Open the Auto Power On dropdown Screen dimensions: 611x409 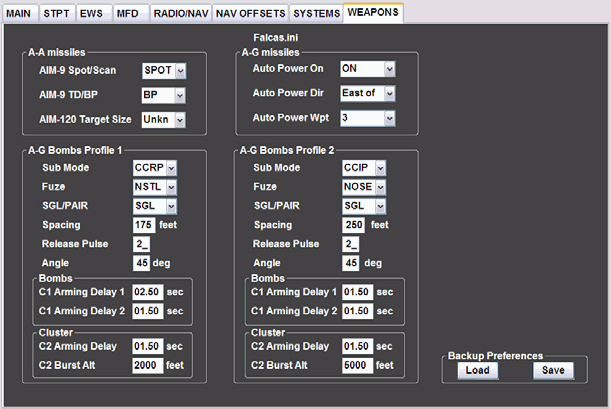(x=368, y=69)
